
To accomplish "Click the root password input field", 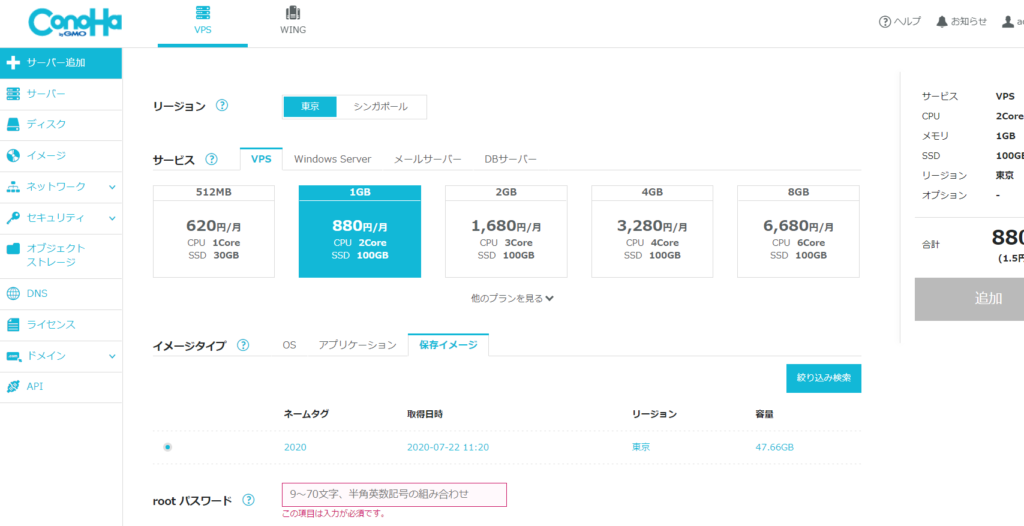I will [394, 494].
